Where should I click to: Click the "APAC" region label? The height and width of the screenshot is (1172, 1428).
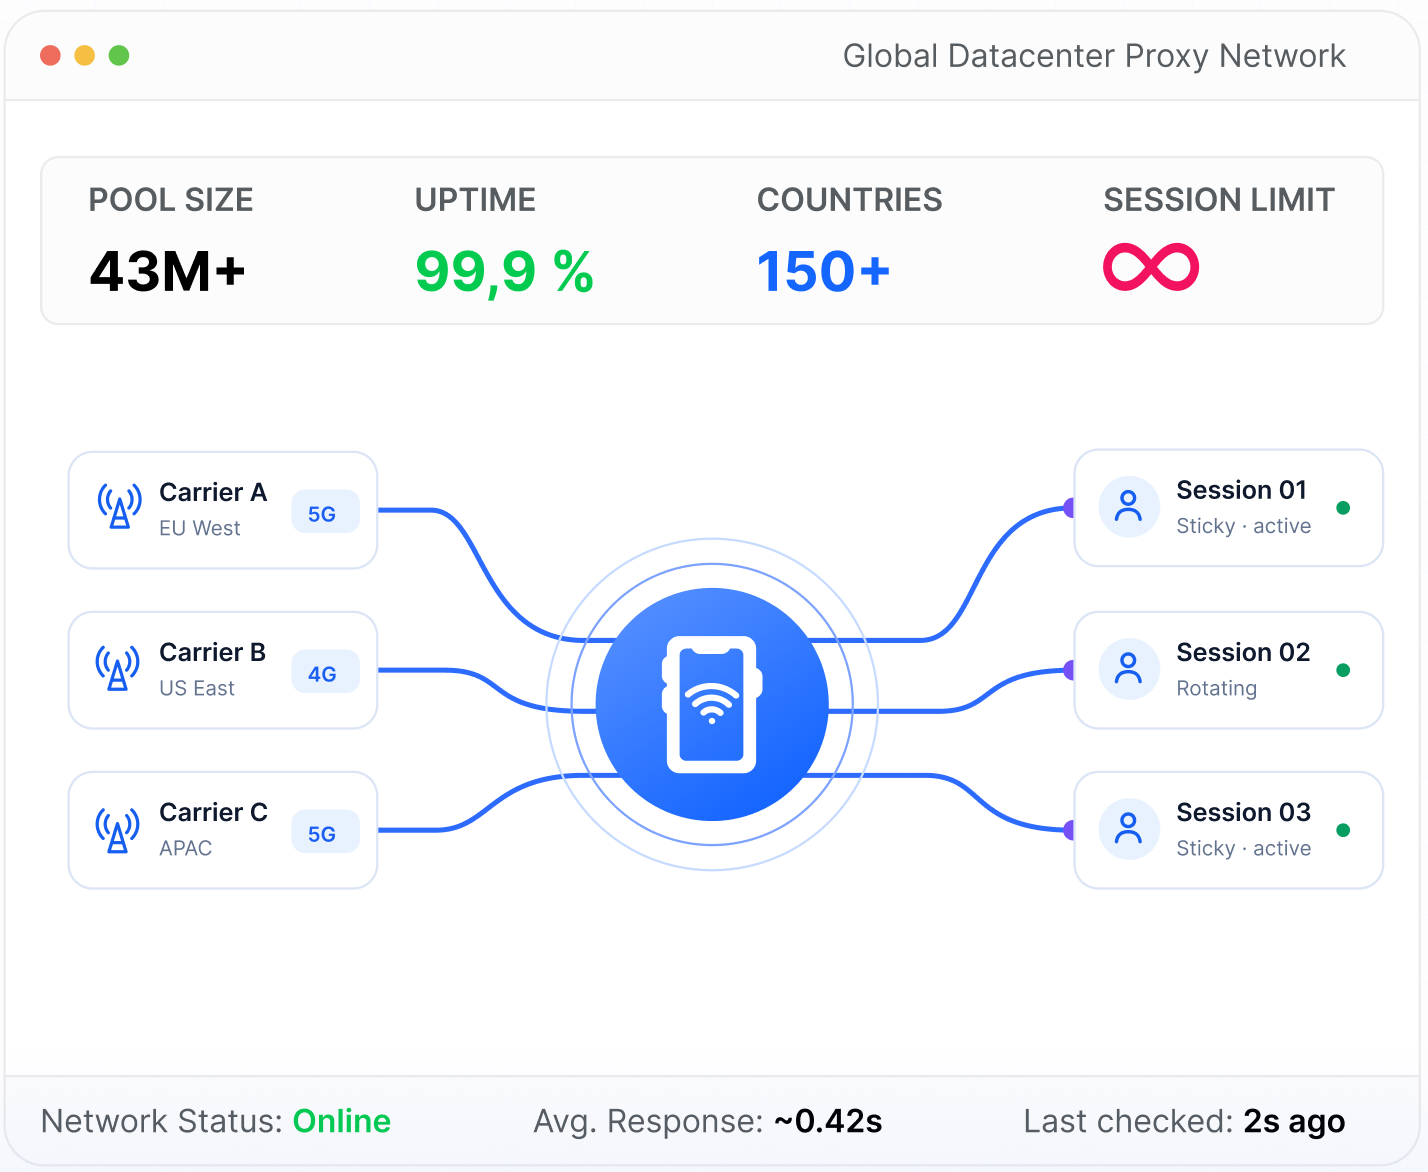(186, 848)
